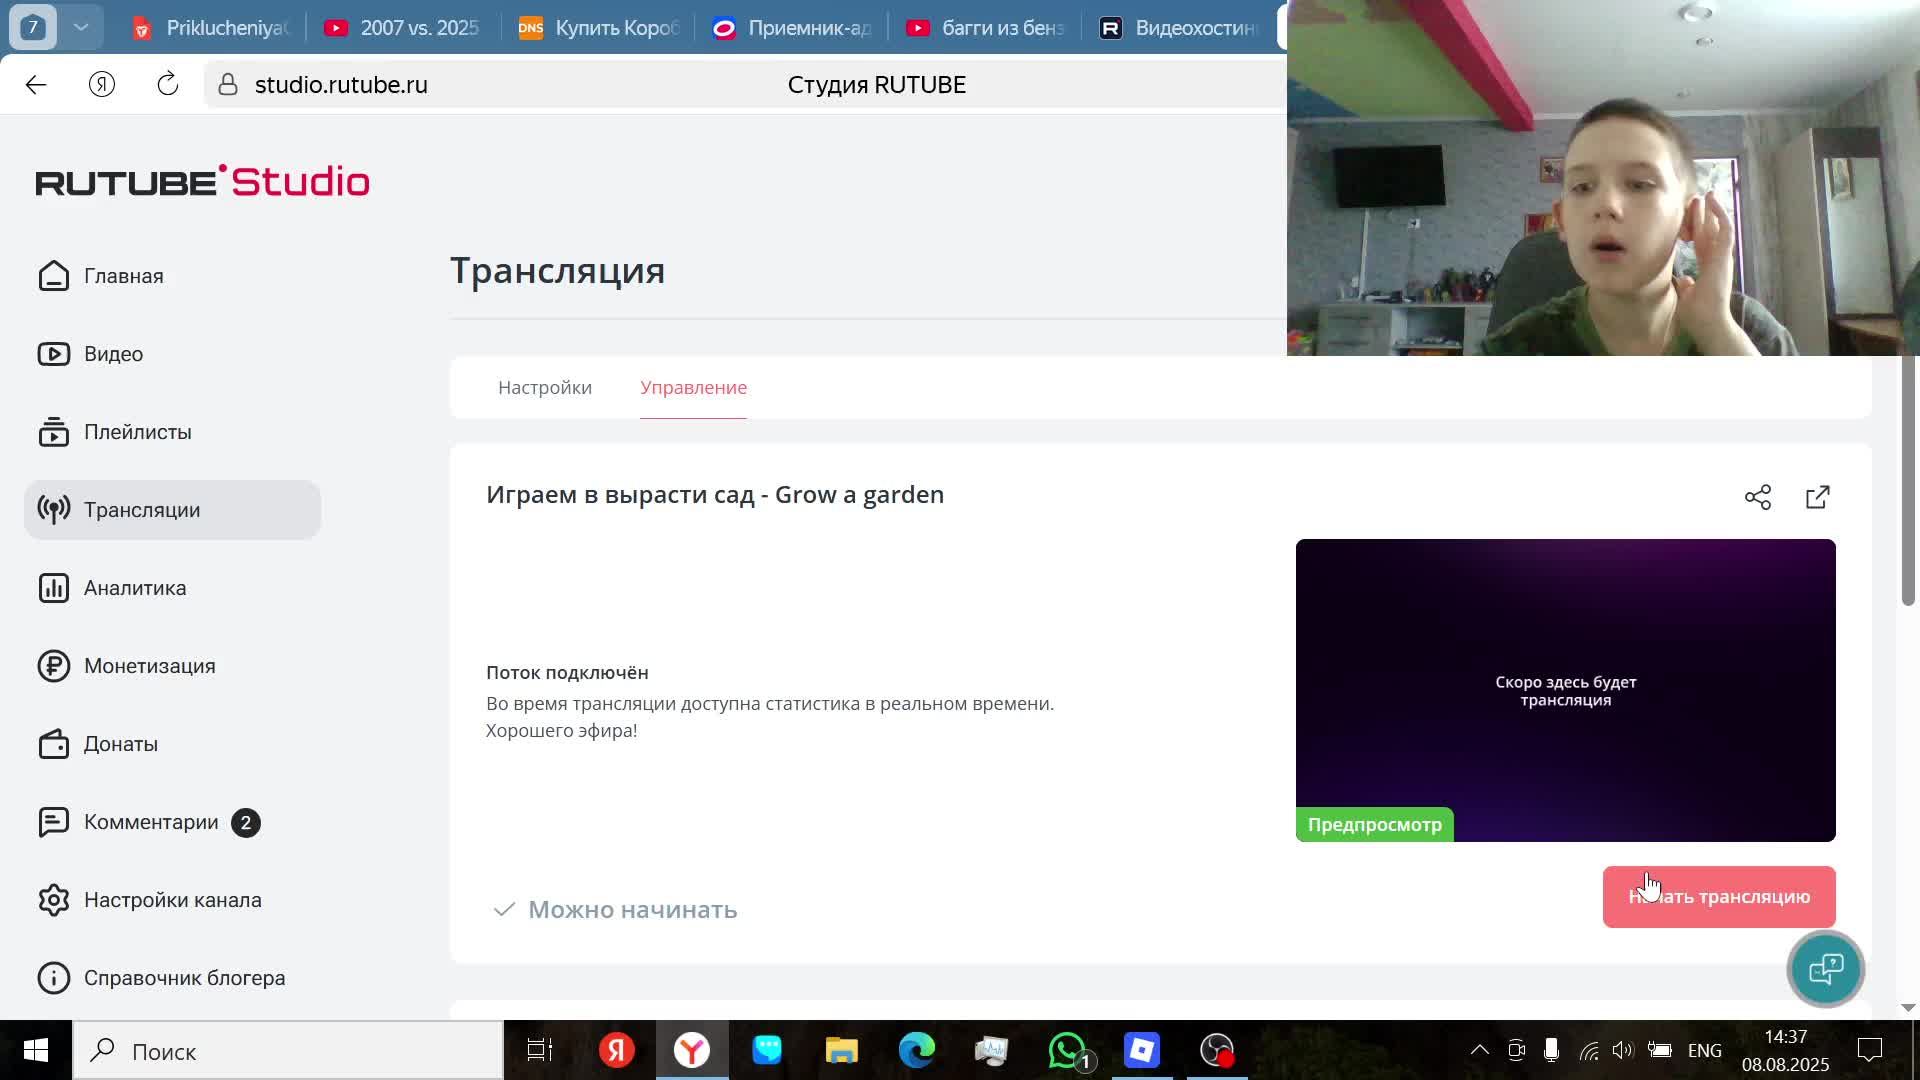
Task: Click the Yandex home icon in toolbar
Action: coord(102,85)
